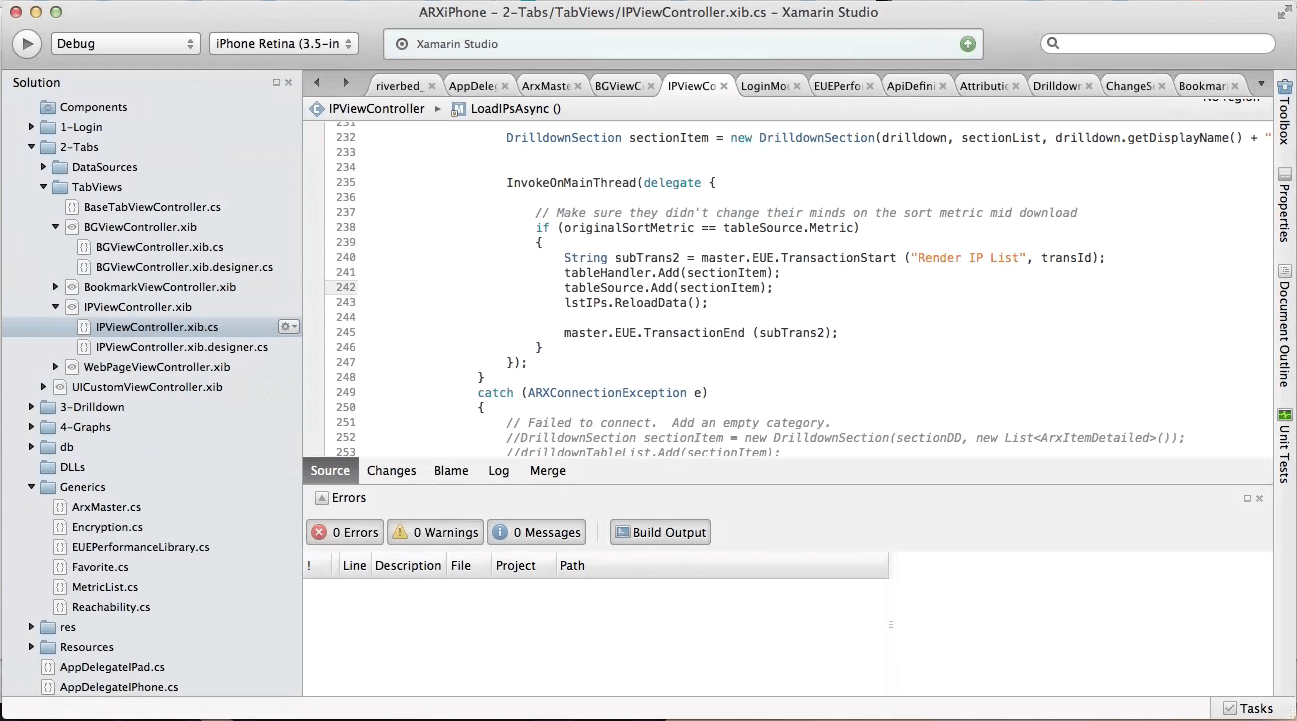
Task: Click the Components folder icon
Action: click(x=47, y=107)
